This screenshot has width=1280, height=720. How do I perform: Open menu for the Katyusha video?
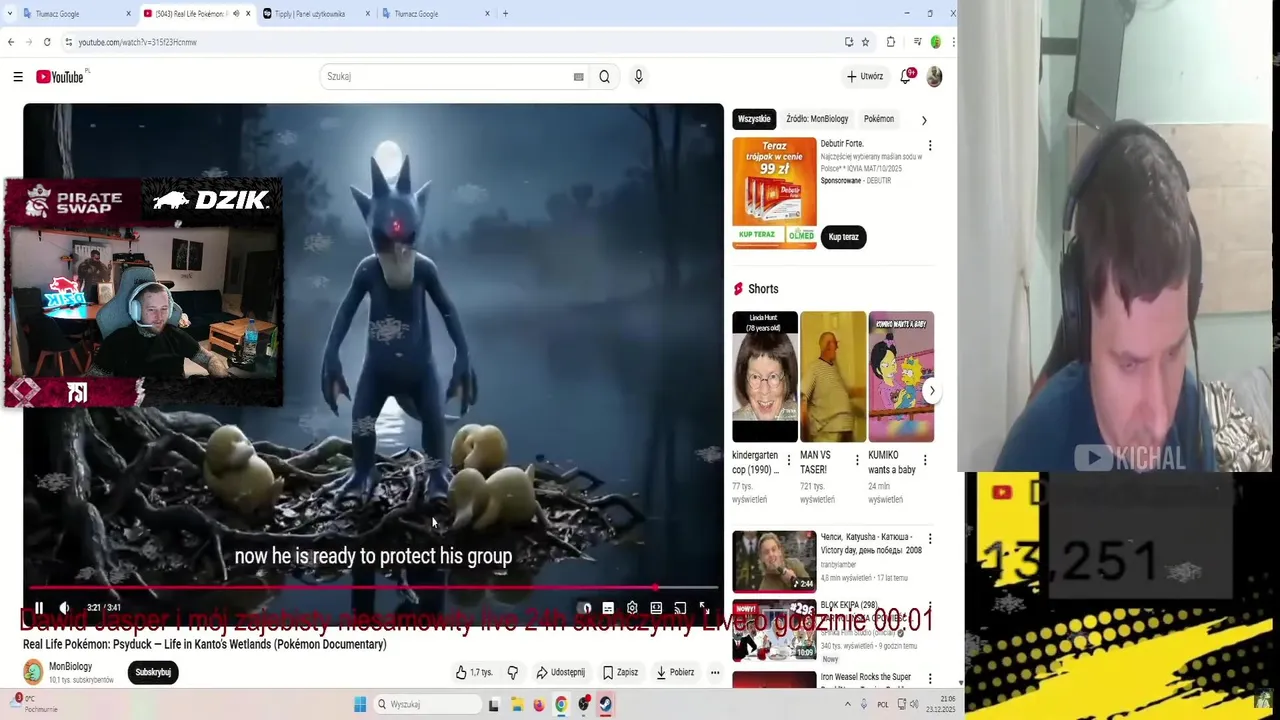(x=930, y=539)
